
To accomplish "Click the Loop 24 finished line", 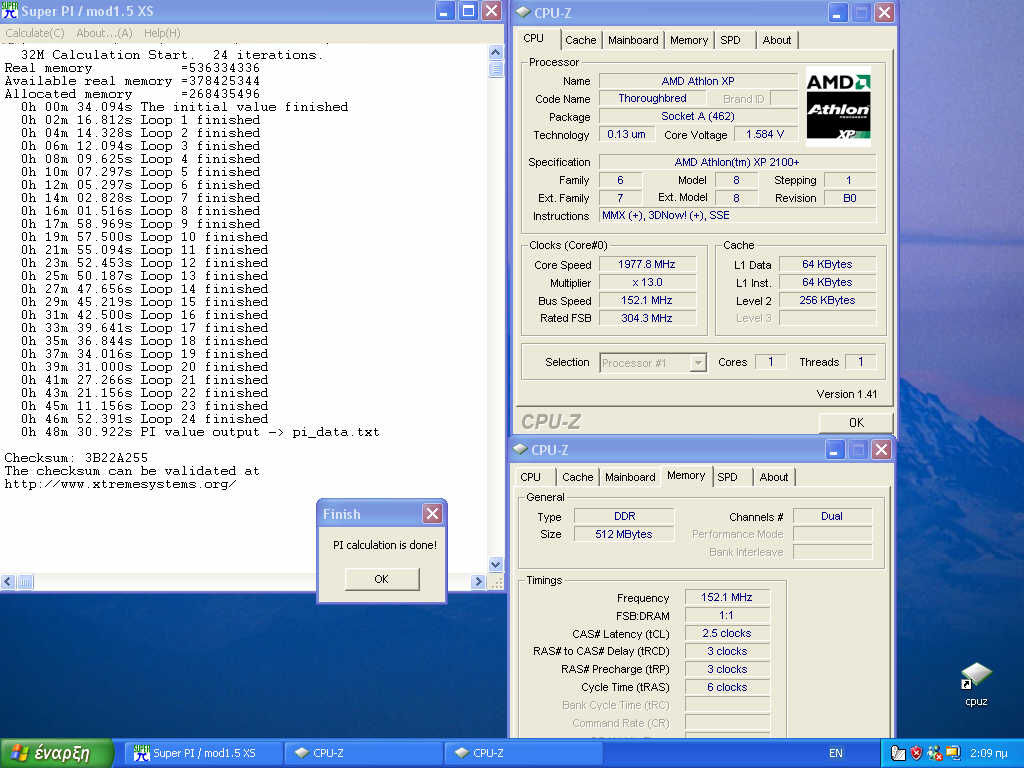I will (144, 419).
